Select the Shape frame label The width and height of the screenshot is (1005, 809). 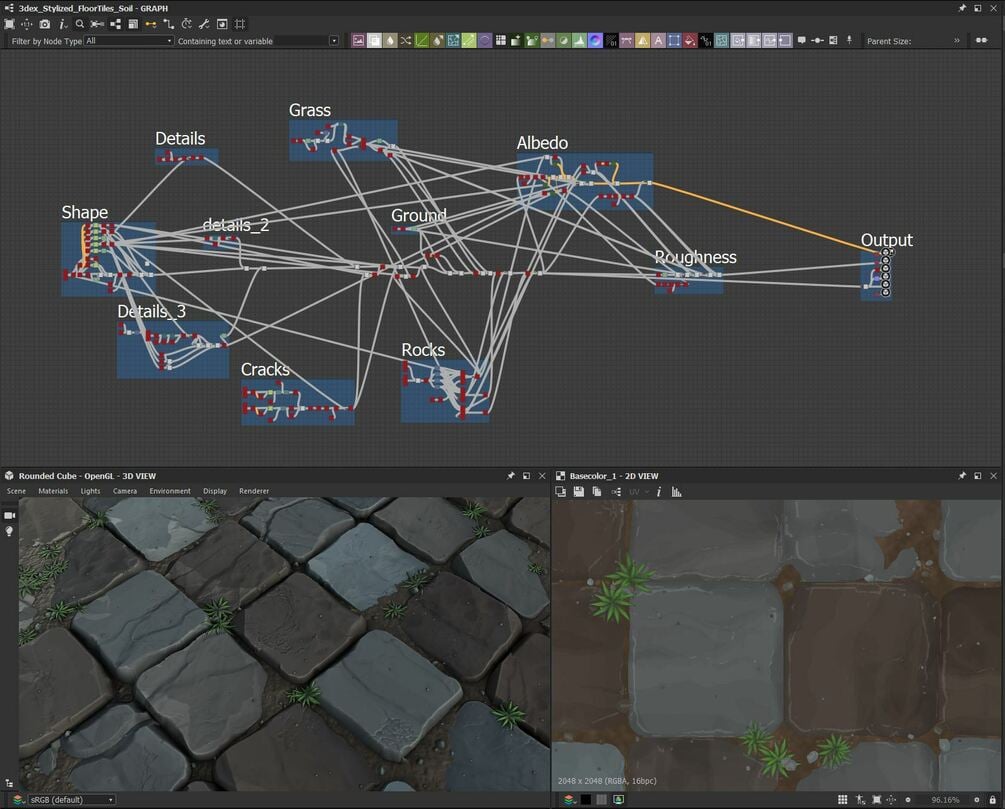[x=85, y=212]
